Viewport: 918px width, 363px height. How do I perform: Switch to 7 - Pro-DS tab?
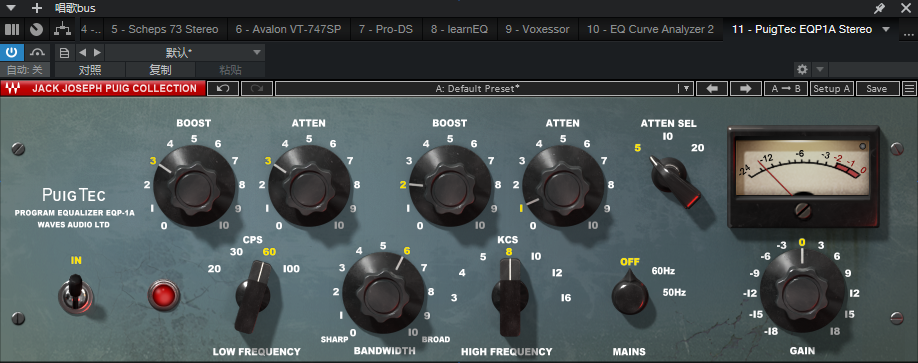tap(386, 29)
